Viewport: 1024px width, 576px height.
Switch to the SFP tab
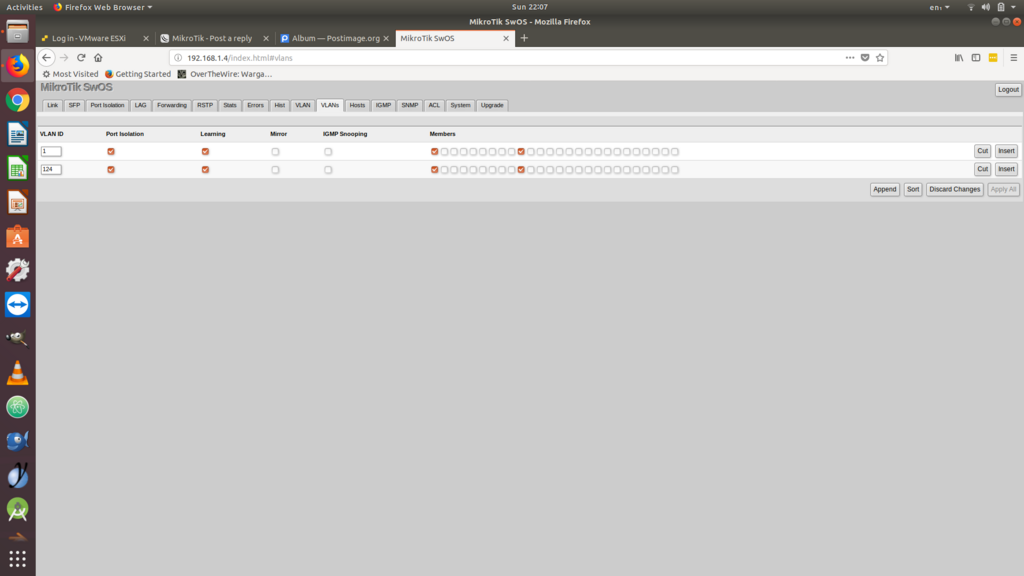[x=74, y=105]
